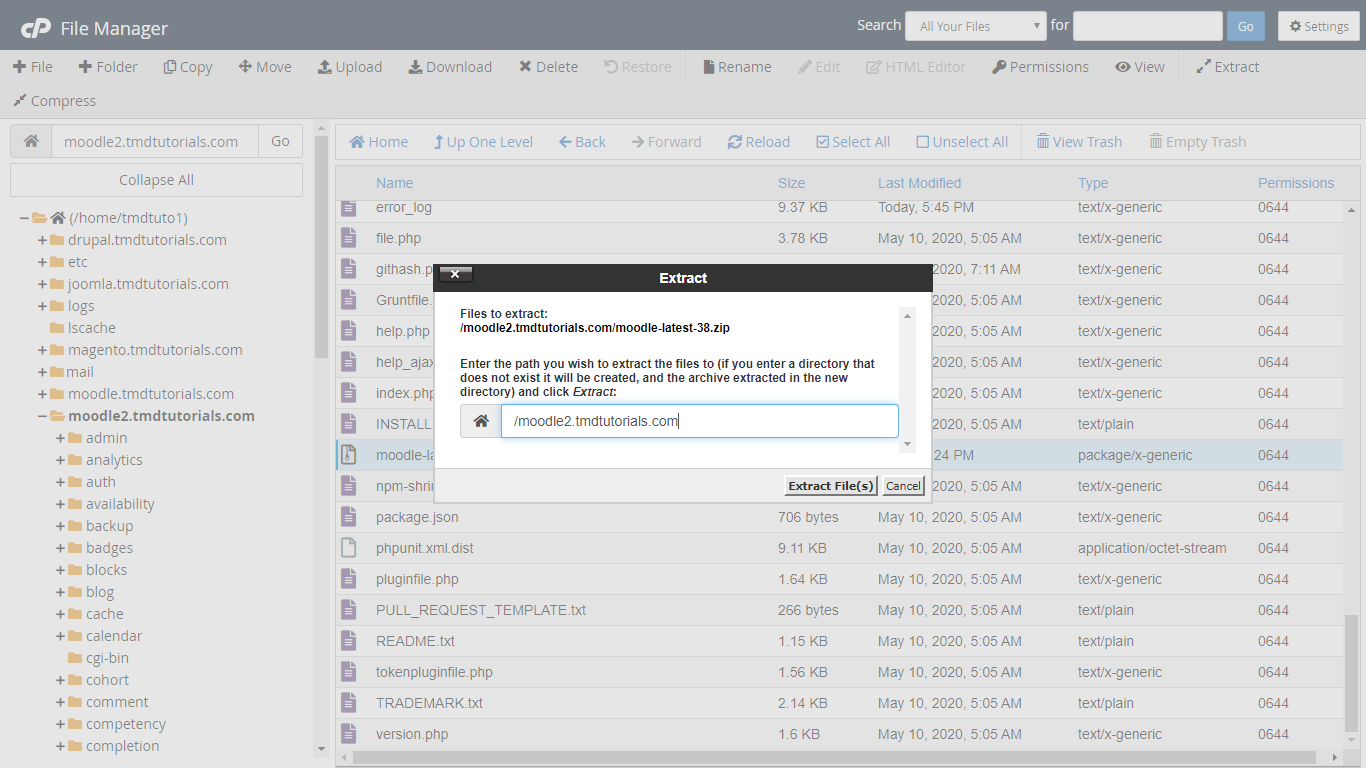Open Permissions key icon in toolbar

[1040, 67]
